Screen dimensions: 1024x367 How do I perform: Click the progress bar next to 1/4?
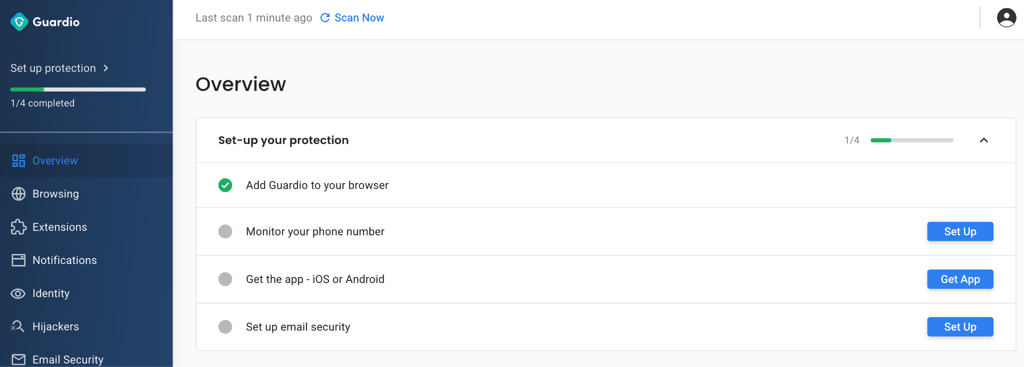click(x=912, y=140)
